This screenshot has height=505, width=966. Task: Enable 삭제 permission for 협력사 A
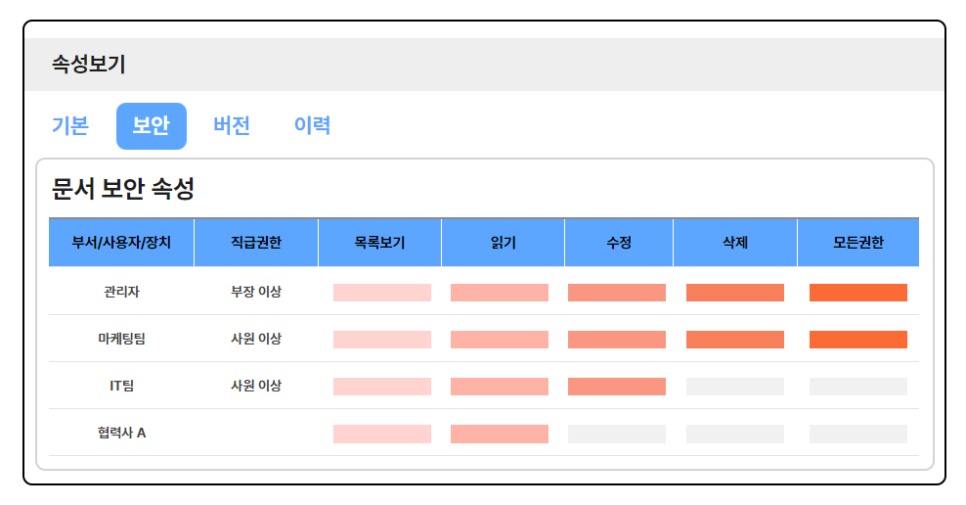tap(735, 434)
